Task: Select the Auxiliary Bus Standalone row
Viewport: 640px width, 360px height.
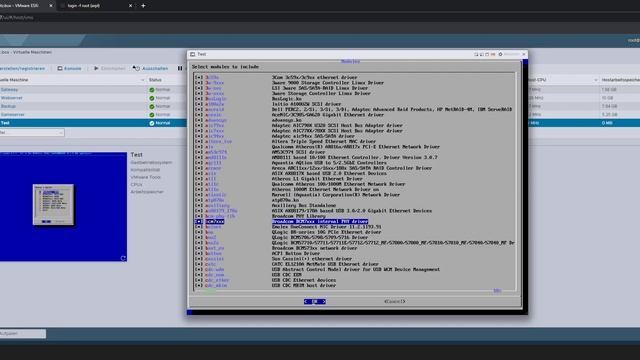Action: click(355, 205)
